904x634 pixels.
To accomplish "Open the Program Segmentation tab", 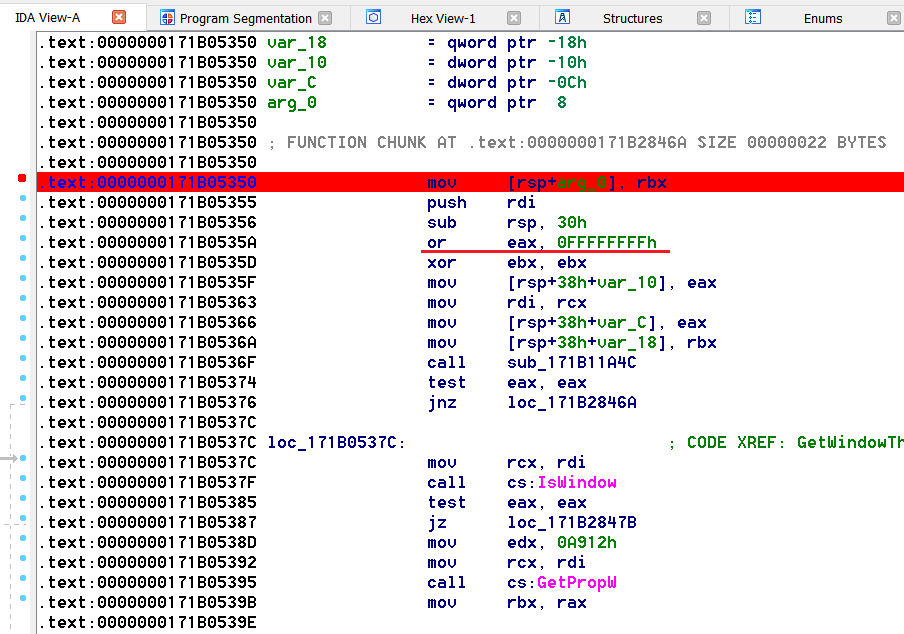I will 246,18.
